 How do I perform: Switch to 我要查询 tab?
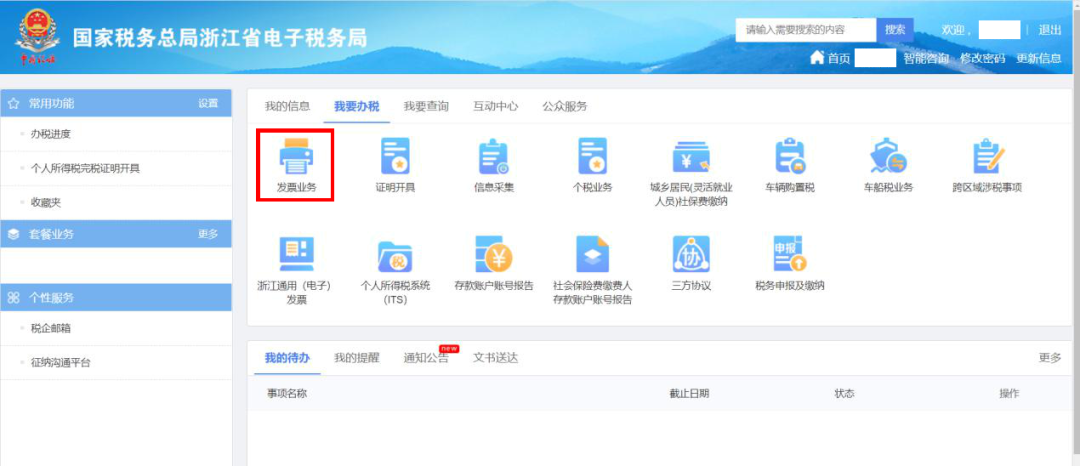coord(426,106)
